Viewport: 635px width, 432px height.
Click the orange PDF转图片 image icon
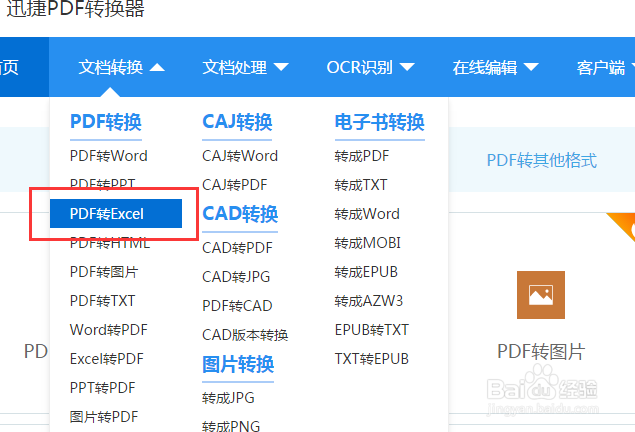tap(541, 295)
